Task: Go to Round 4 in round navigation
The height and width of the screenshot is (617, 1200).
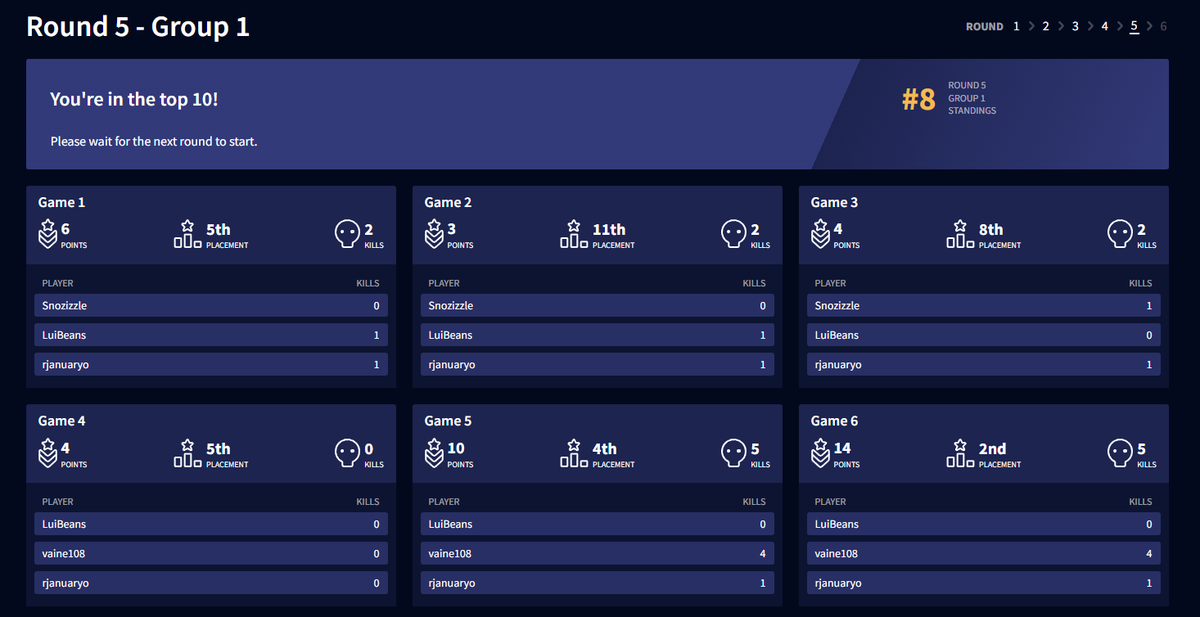Action: (x=1105, y=26)
